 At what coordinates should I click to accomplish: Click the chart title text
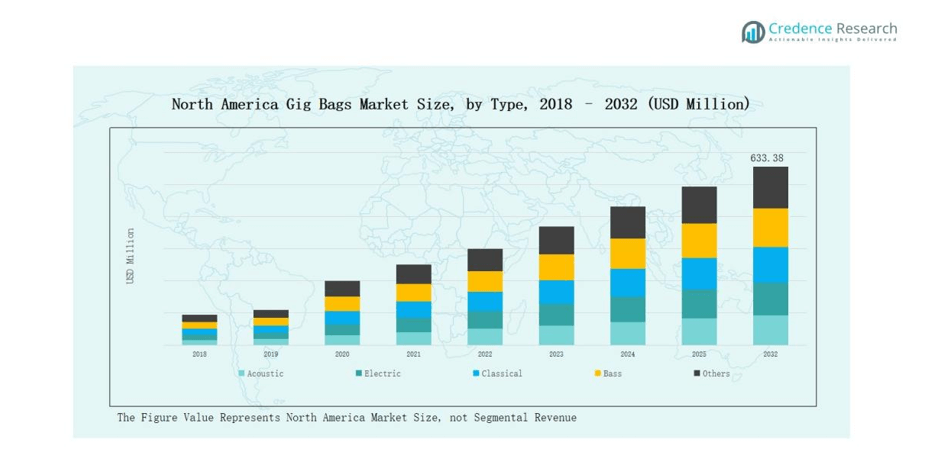click(x=460, y=104)
